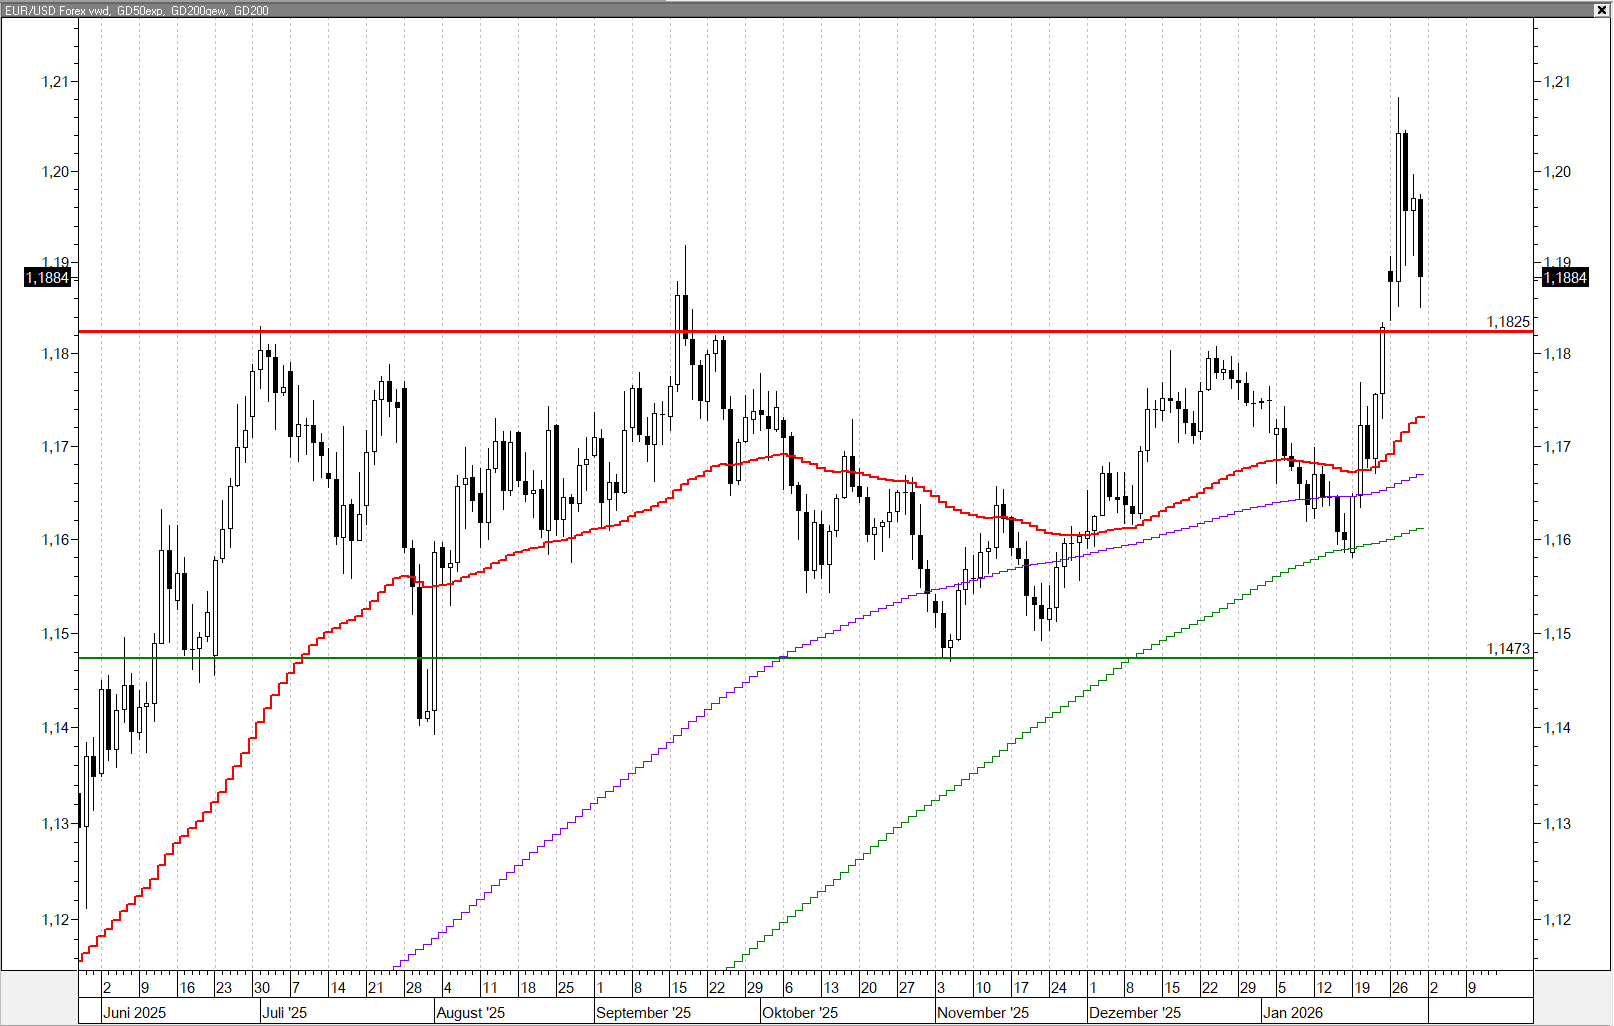Click the 1,15 label on left price axis
The width and height of the screenshot is (1614, 1026).
pyautogui.click(x=55, y=634)
